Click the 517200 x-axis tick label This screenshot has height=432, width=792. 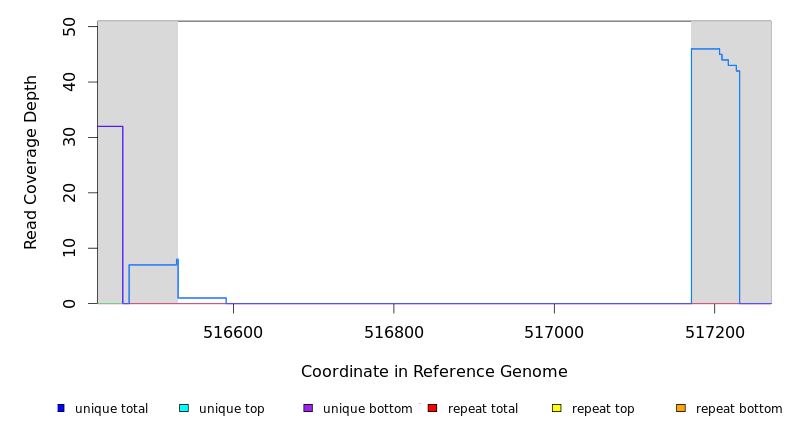pyautogui.click(x=715, y=331)
